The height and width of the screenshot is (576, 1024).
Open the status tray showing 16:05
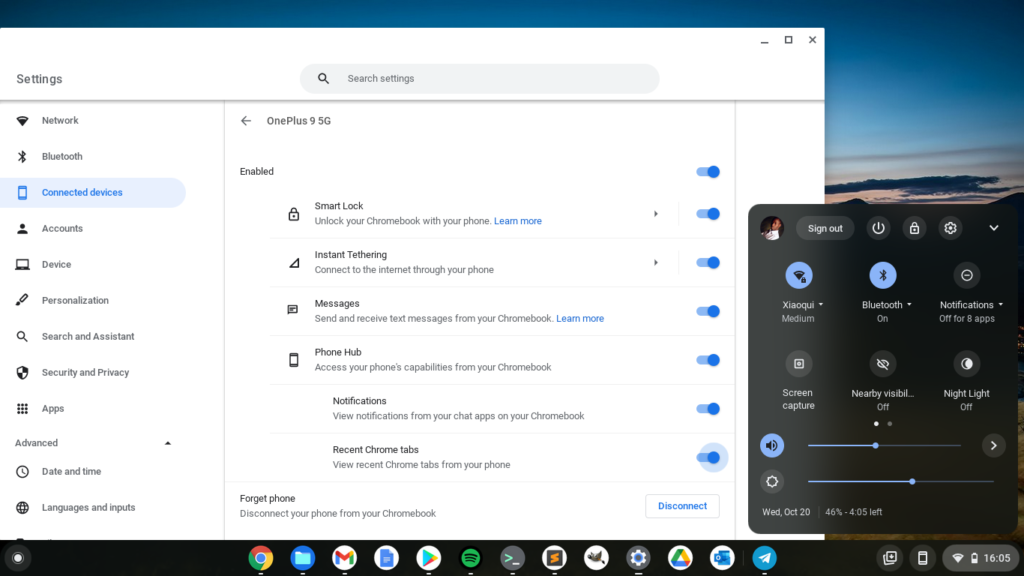coord(982,558)
